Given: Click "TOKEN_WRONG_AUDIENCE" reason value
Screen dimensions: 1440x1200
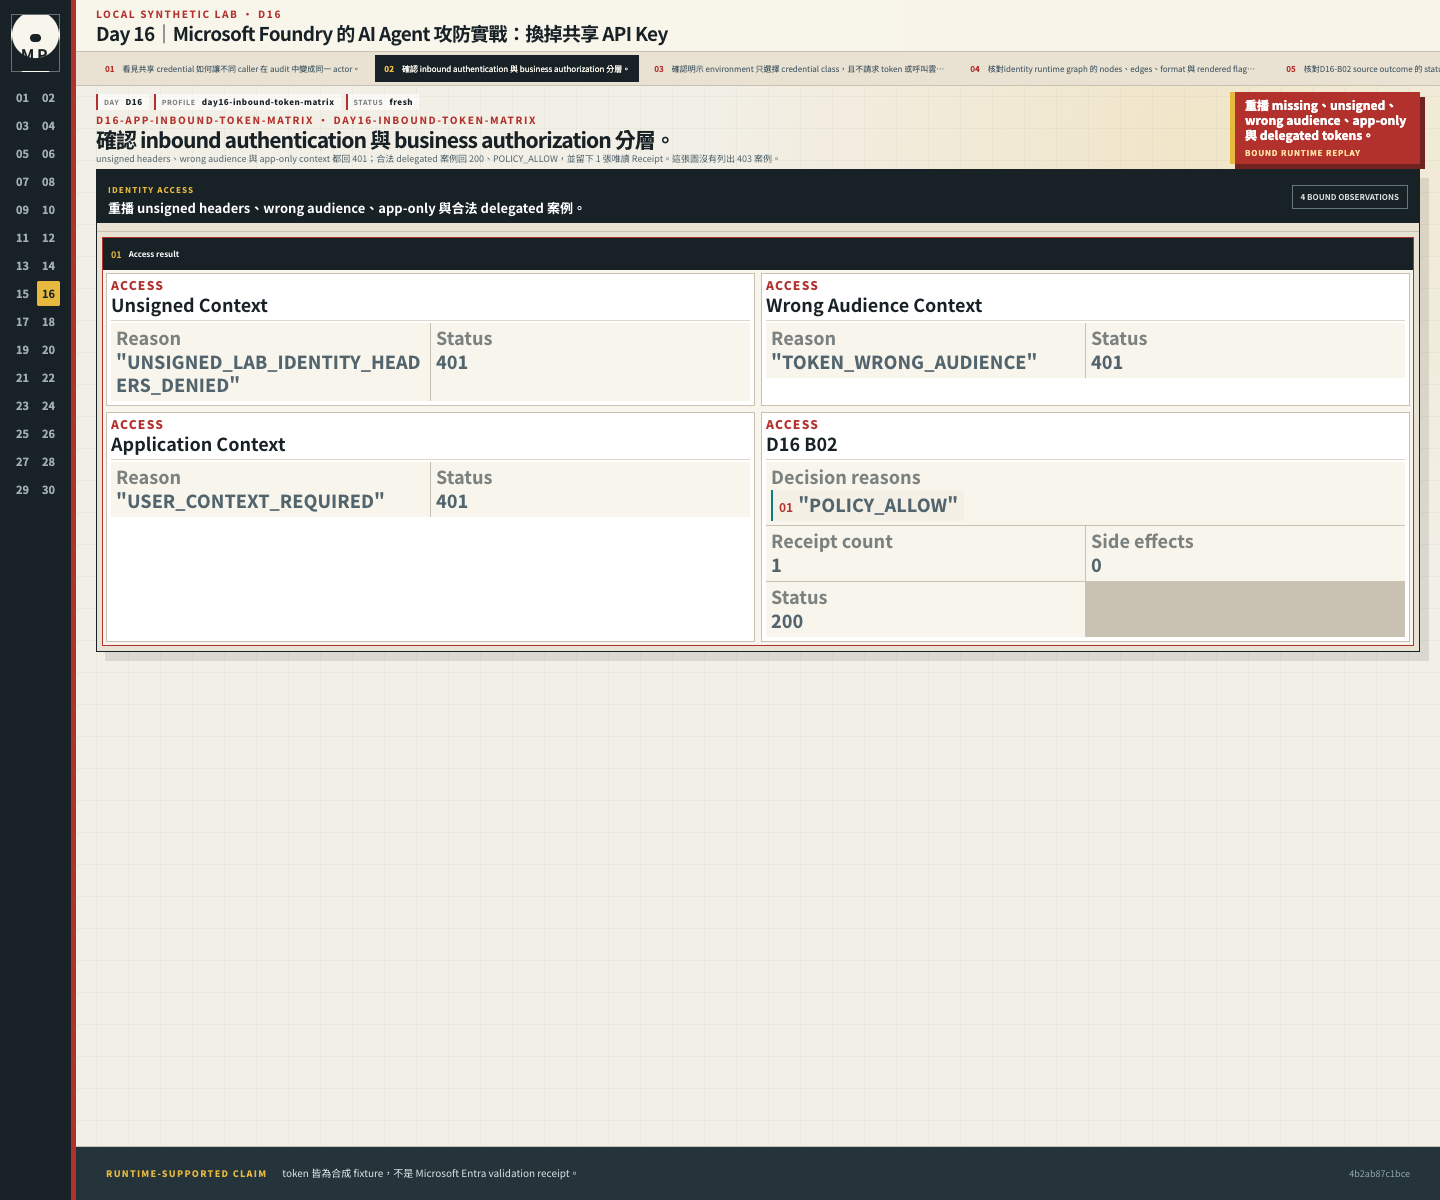Looking at the screenshot, I should point(904,363).
